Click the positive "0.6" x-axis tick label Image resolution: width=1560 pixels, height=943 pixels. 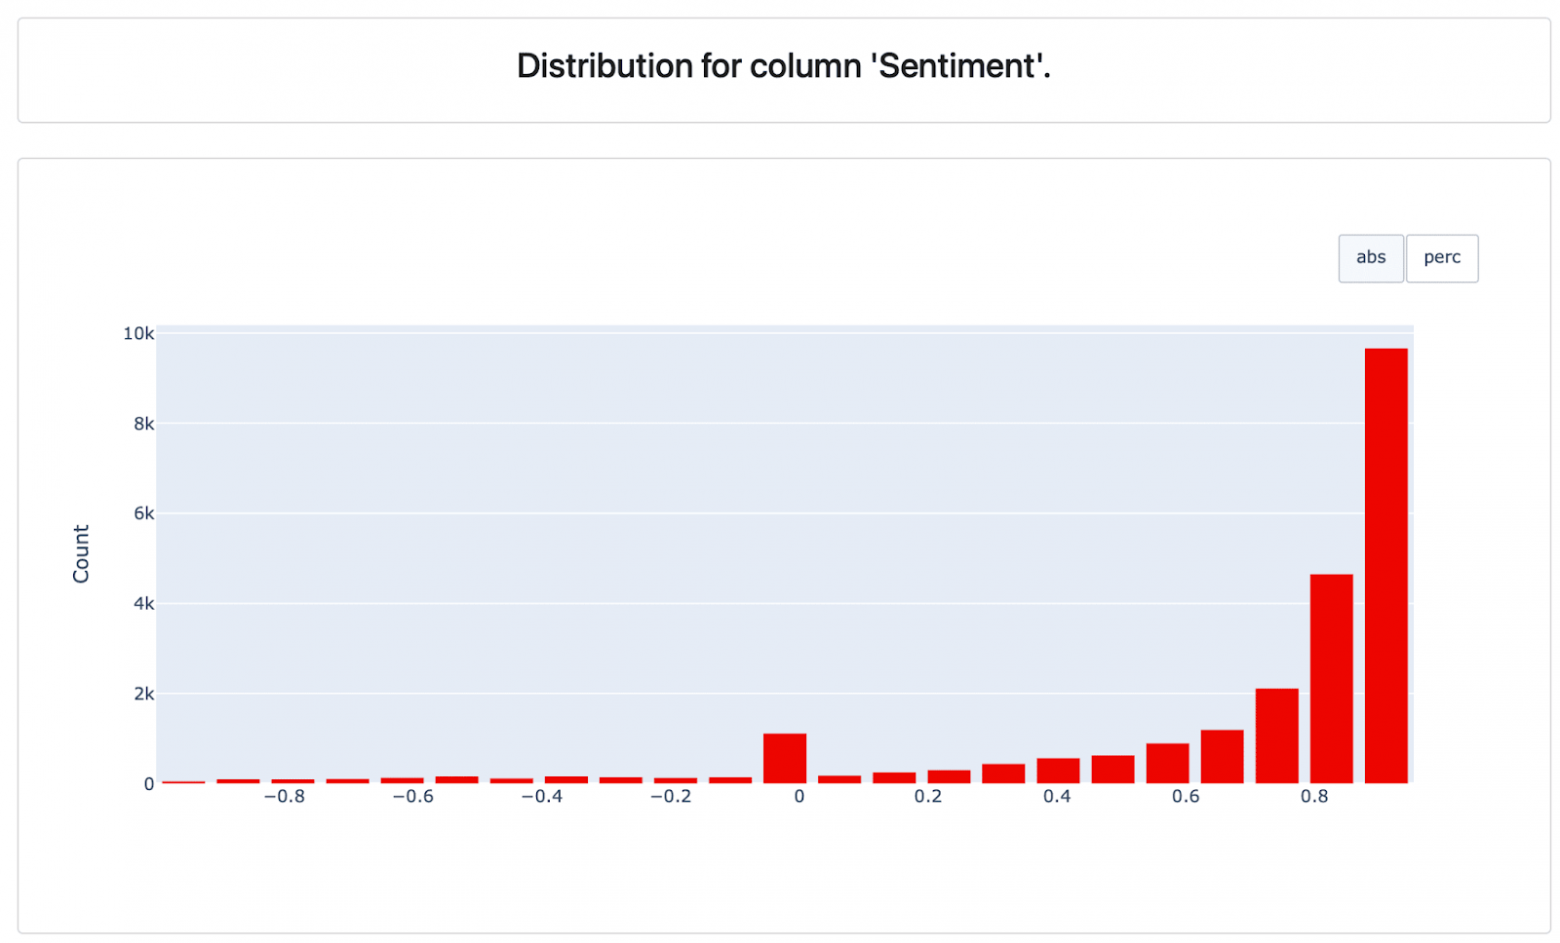point(1185,797)
